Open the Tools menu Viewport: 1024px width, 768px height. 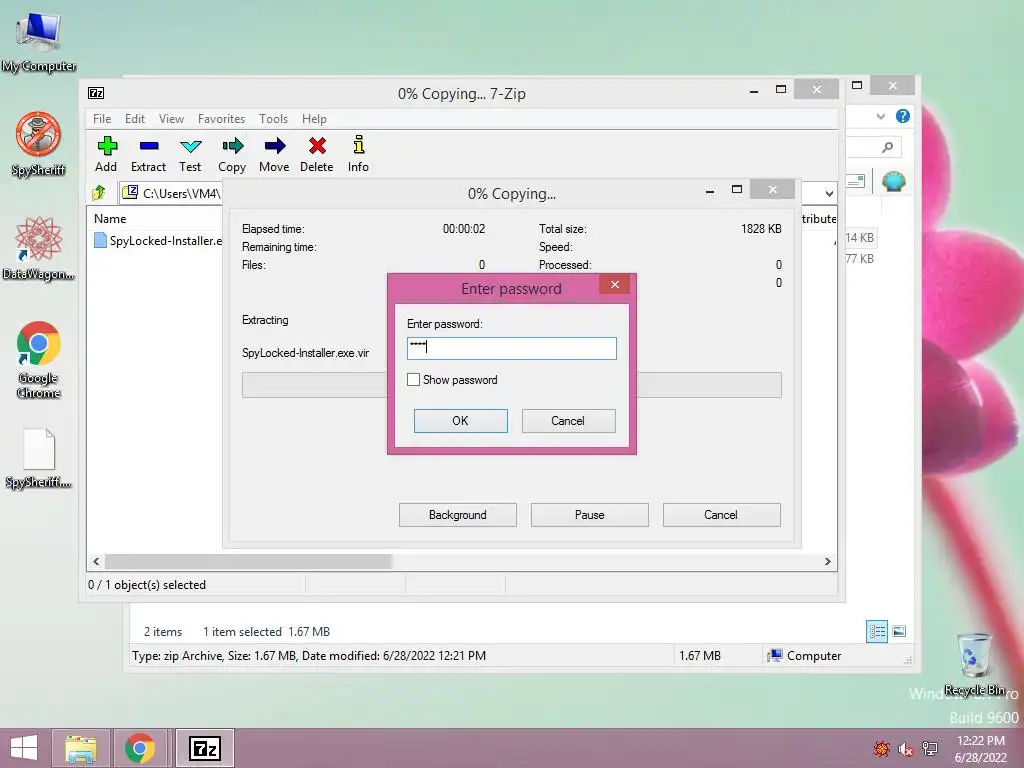point(273,119)
